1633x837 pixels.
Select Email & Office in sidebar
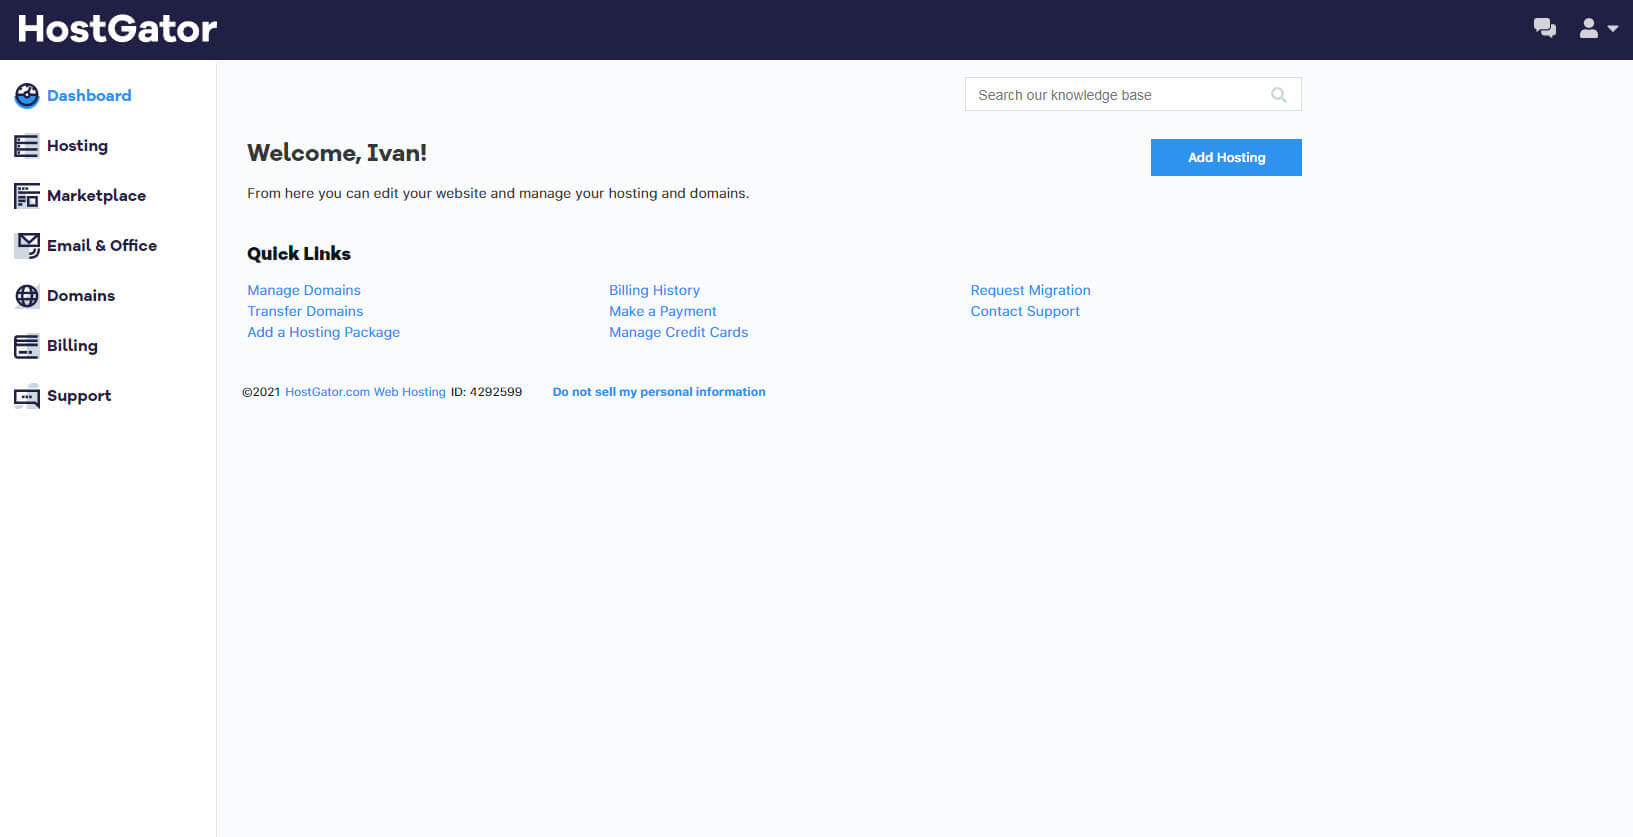click(102, 246)
